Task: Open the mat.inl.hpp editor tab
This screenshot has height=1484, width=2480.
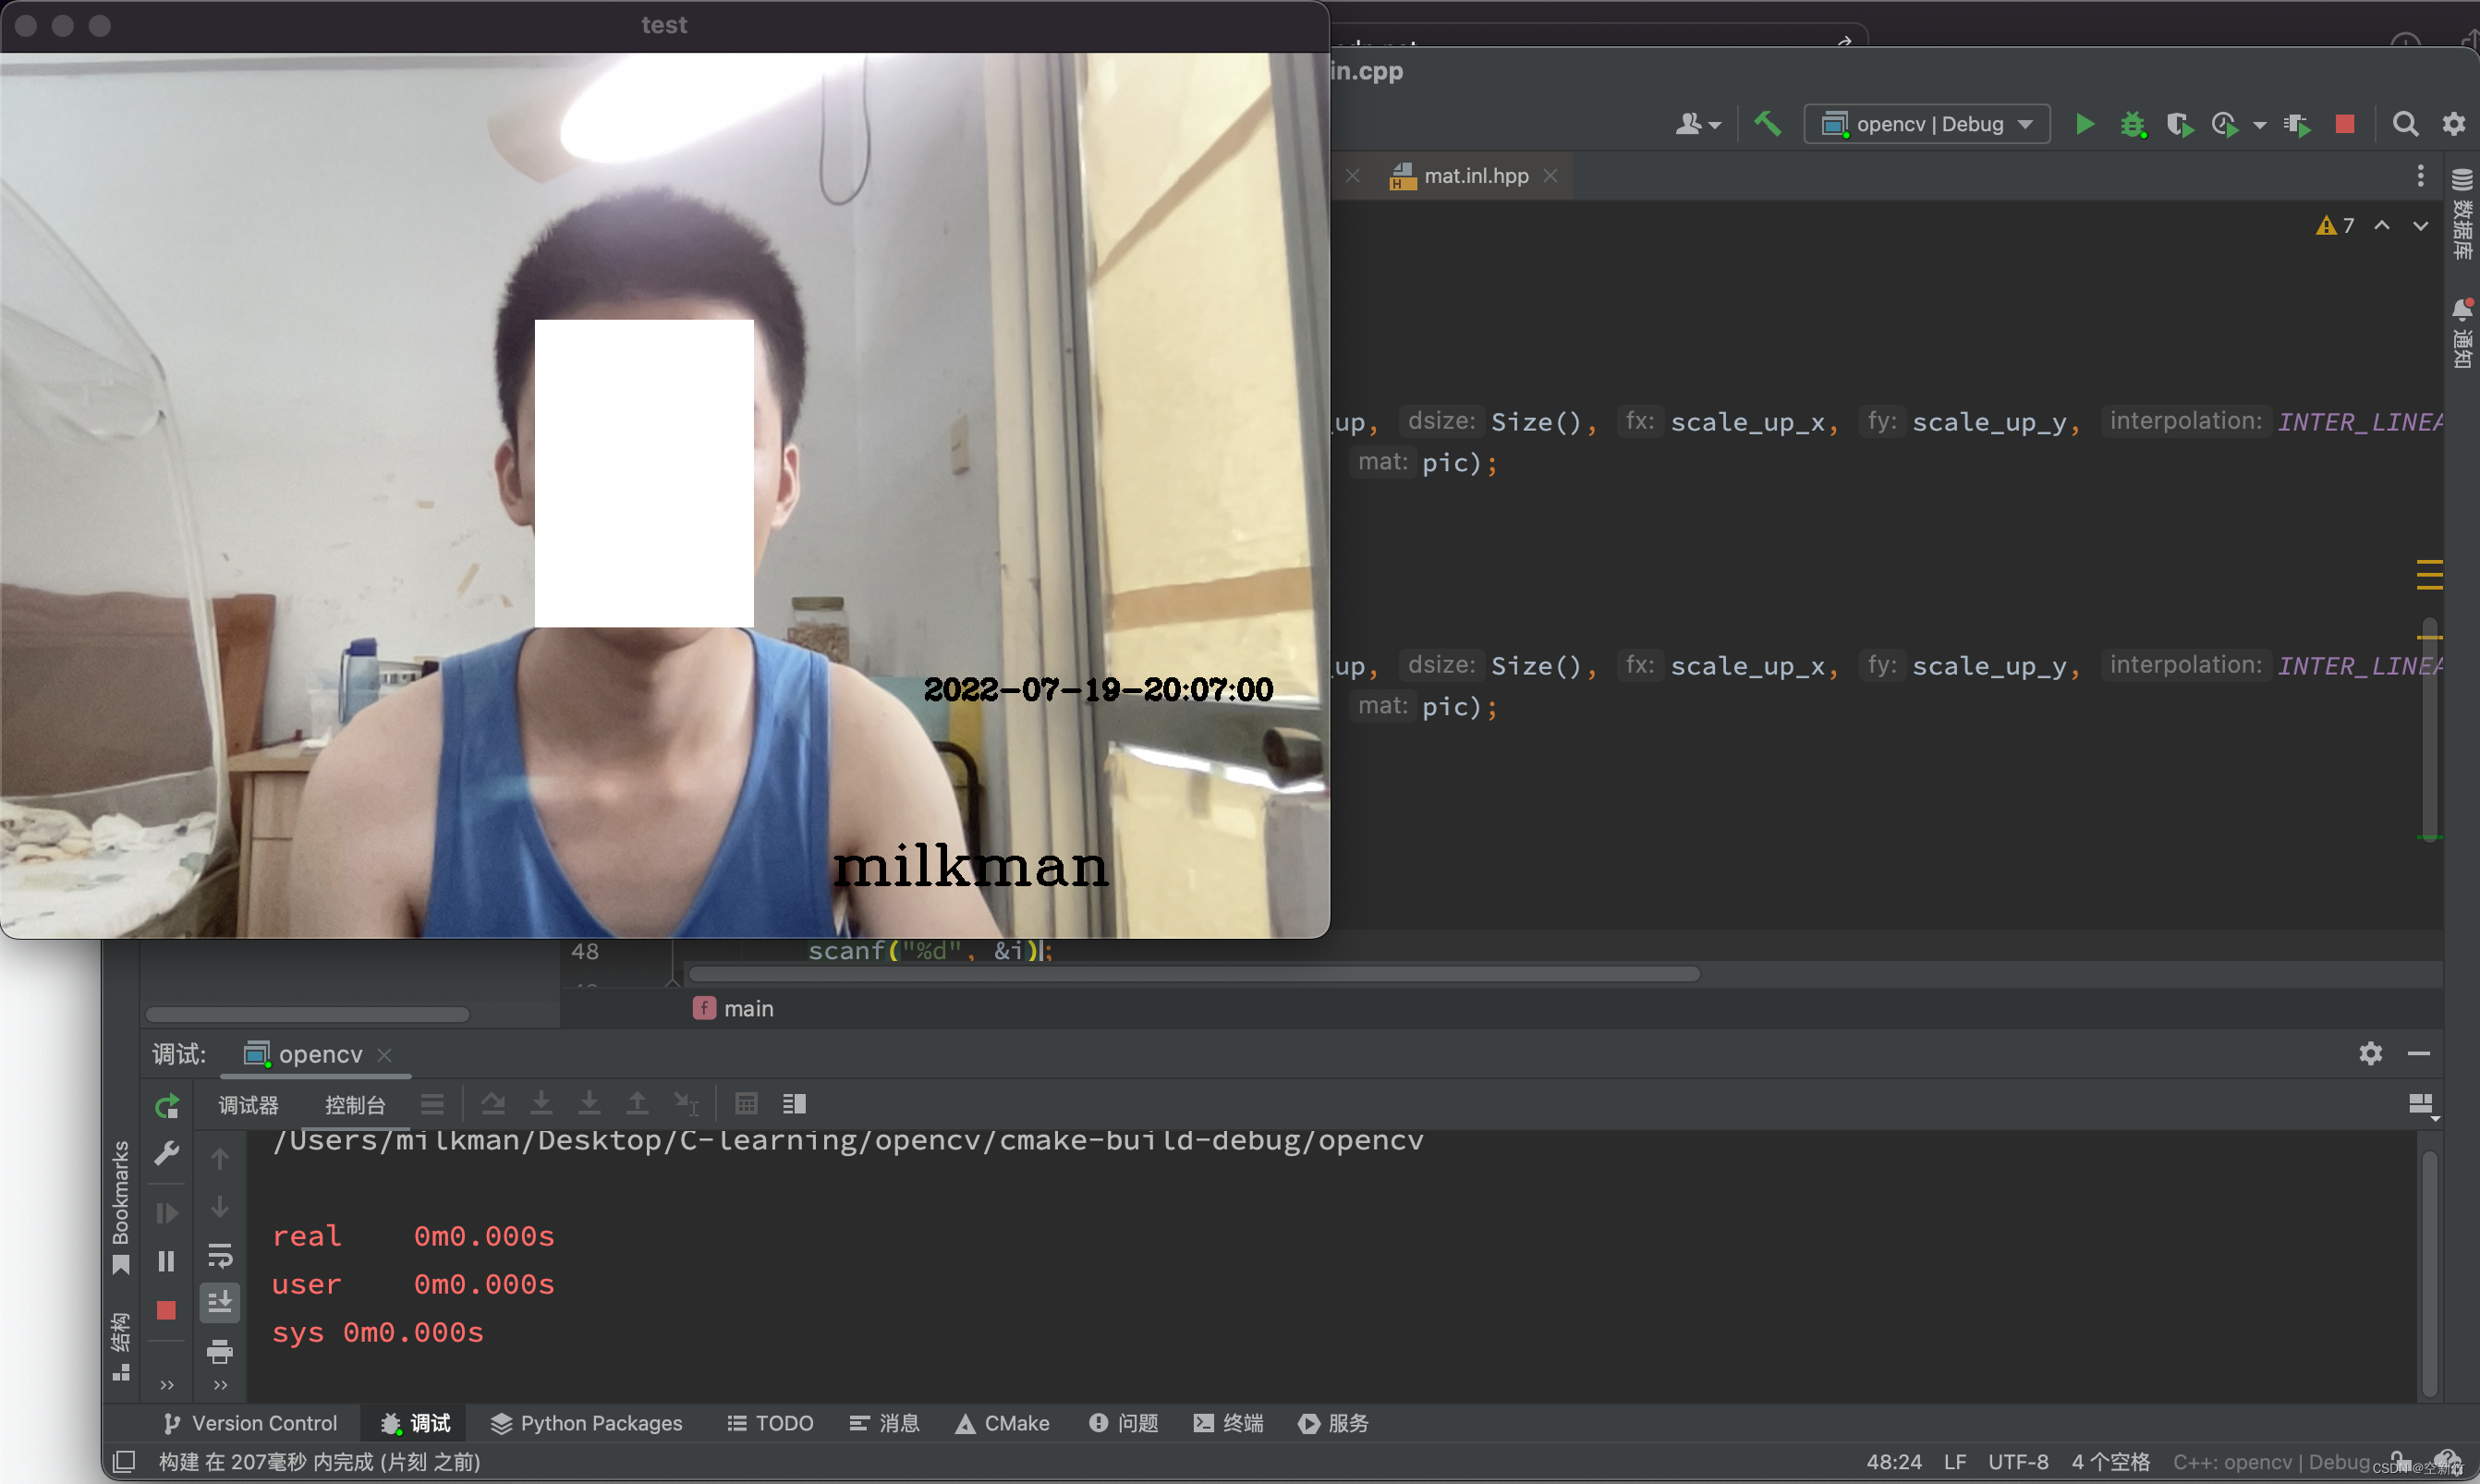Action: point(1474,176)
